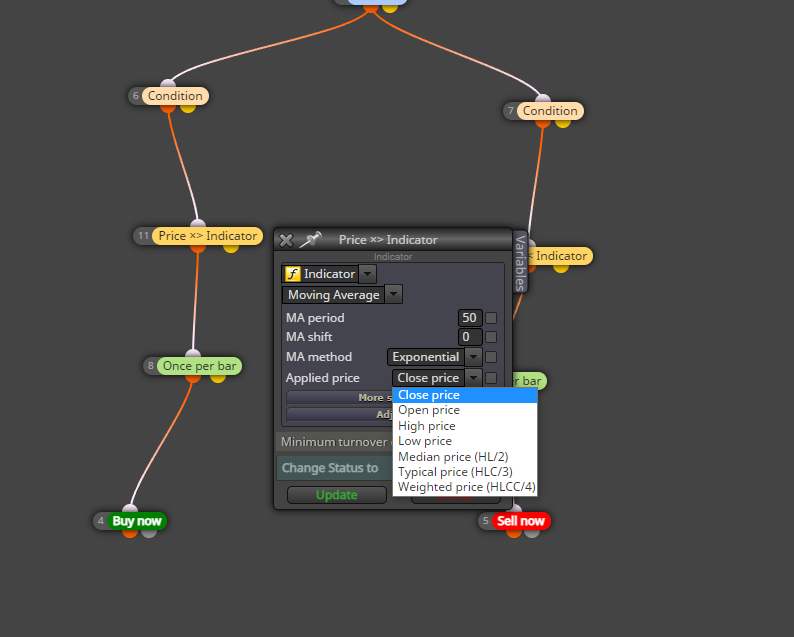Click the dialog title Price x> Indicator

(388, 240)
